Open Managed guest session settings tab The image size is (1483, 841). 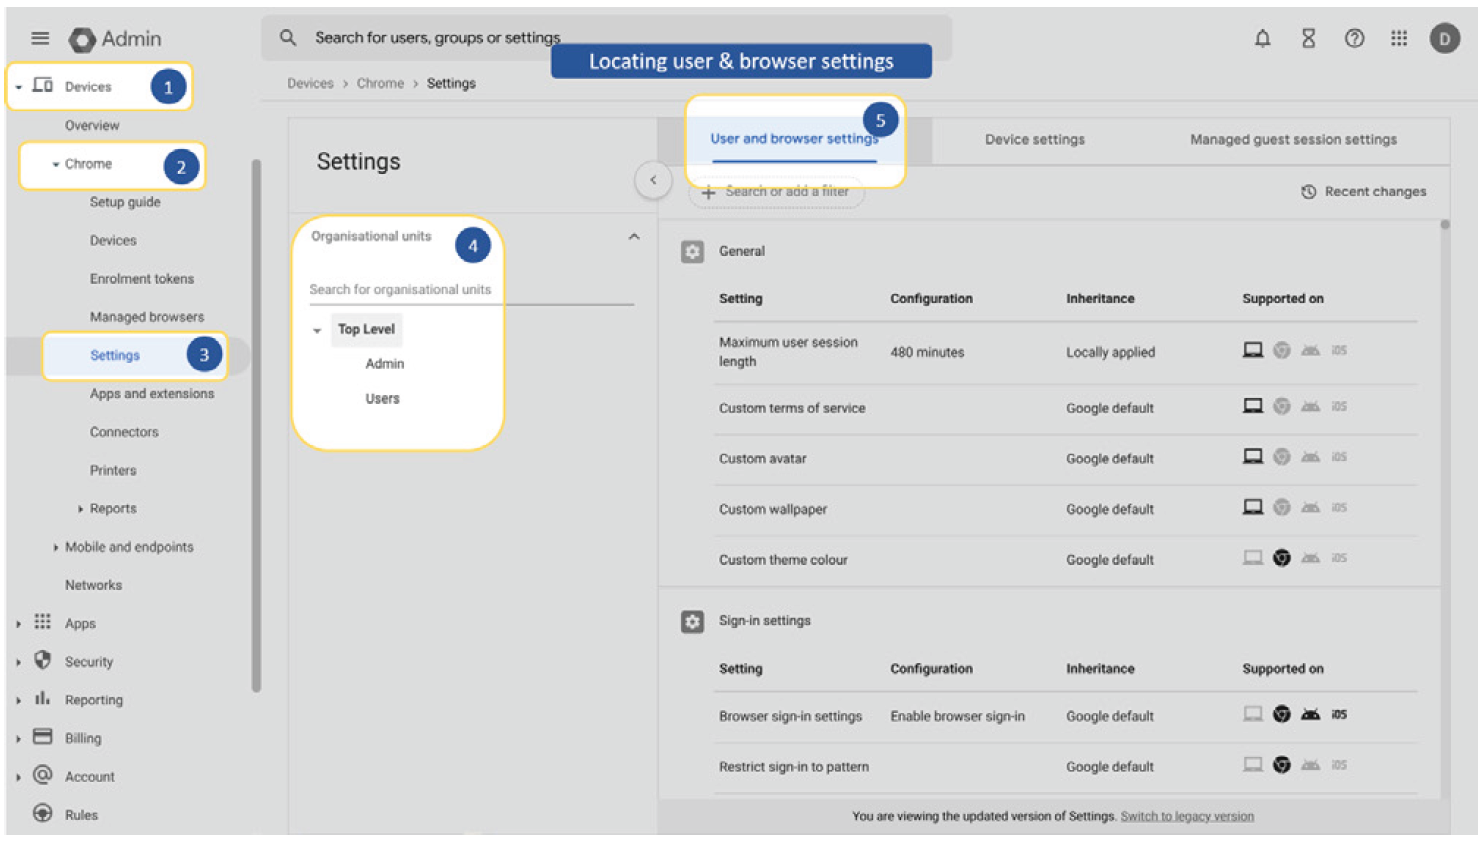click(1293, 139)
